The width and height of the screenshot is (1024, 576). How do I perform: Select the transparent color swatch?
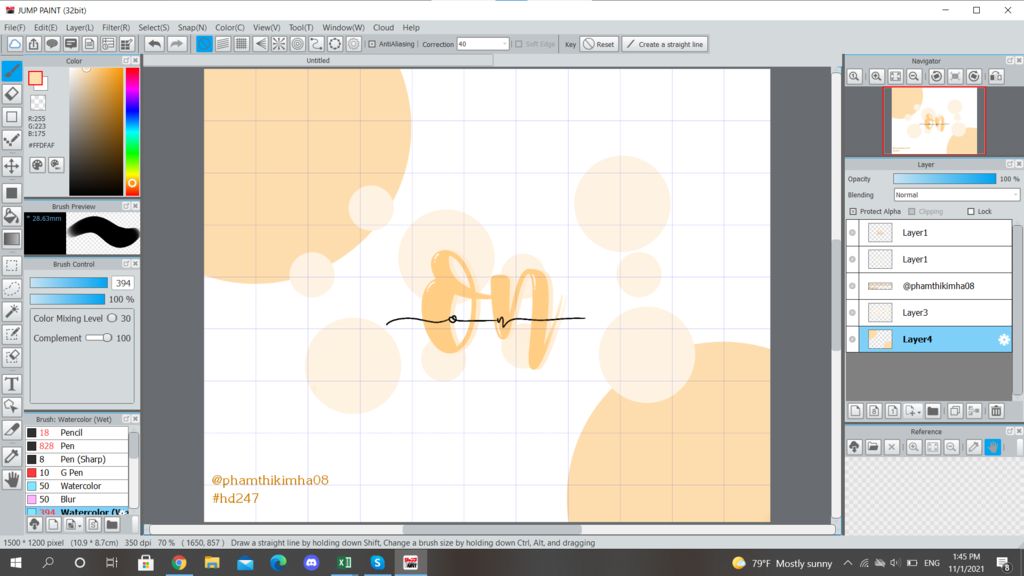coord(38,103)
